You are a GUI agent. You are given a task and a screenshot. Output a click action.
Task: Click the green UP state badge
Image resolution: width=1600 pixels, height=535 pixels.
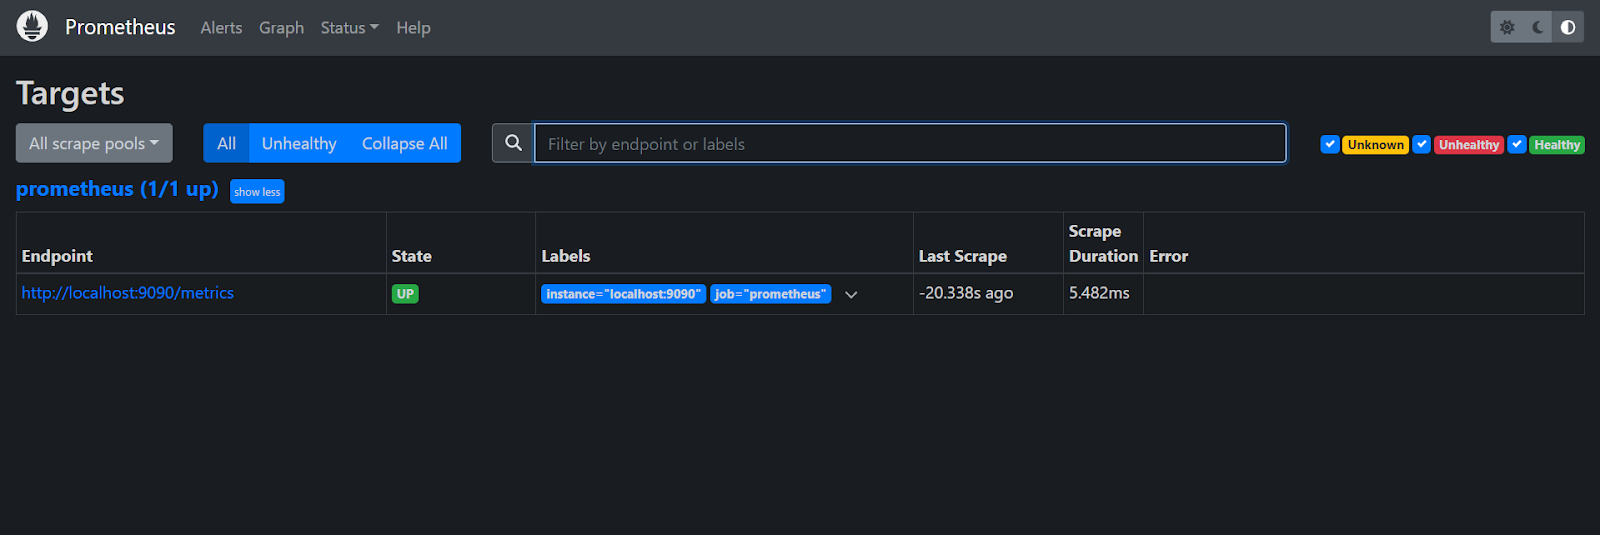coord(405,294)
